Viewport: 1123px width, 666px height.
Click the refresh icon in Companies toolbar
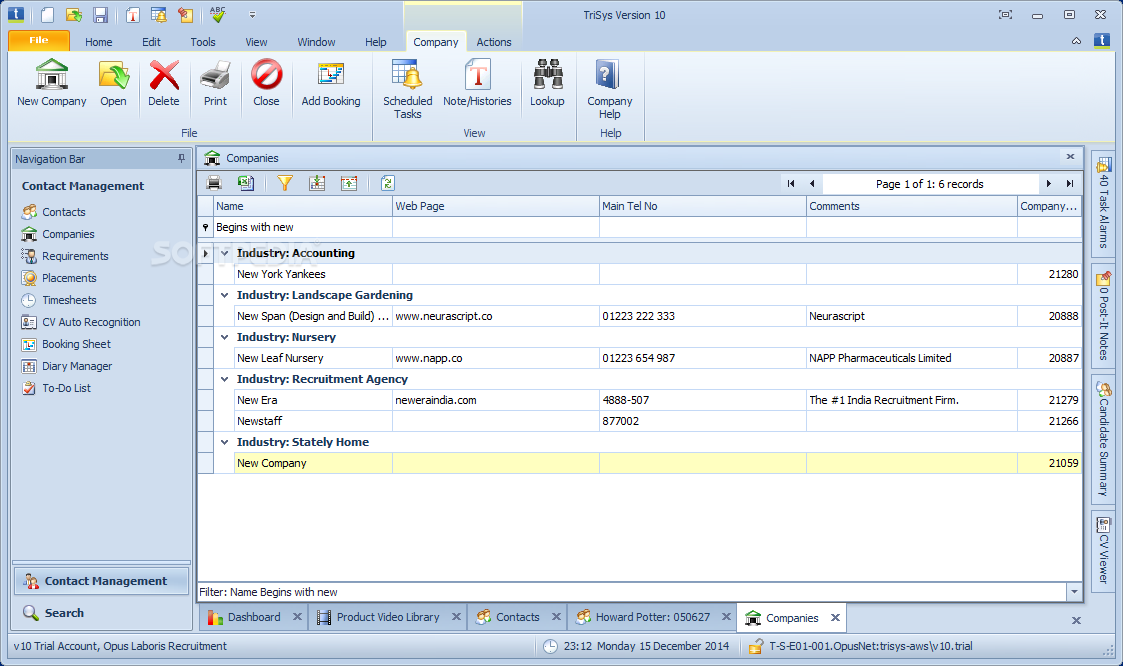coord(388,183)
